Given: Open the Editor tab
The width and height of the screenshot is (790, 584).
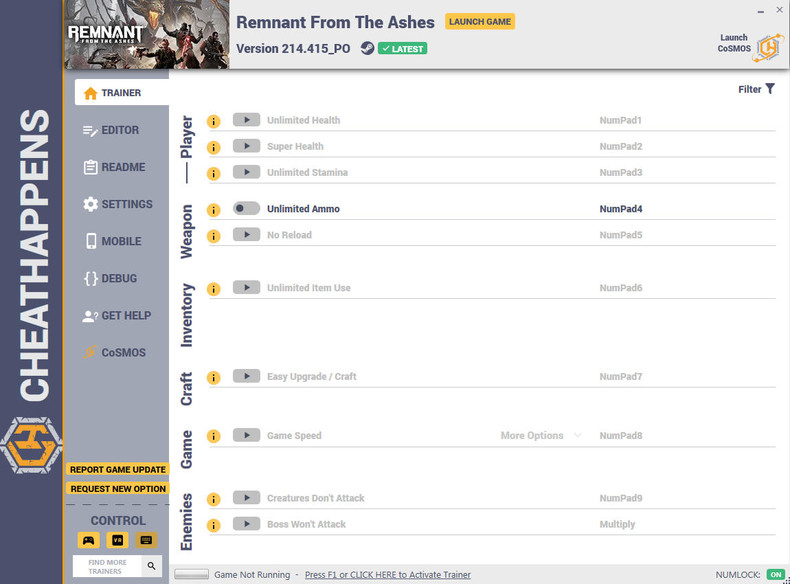Looking at the screenshot, I should click(x=111, y=130).
